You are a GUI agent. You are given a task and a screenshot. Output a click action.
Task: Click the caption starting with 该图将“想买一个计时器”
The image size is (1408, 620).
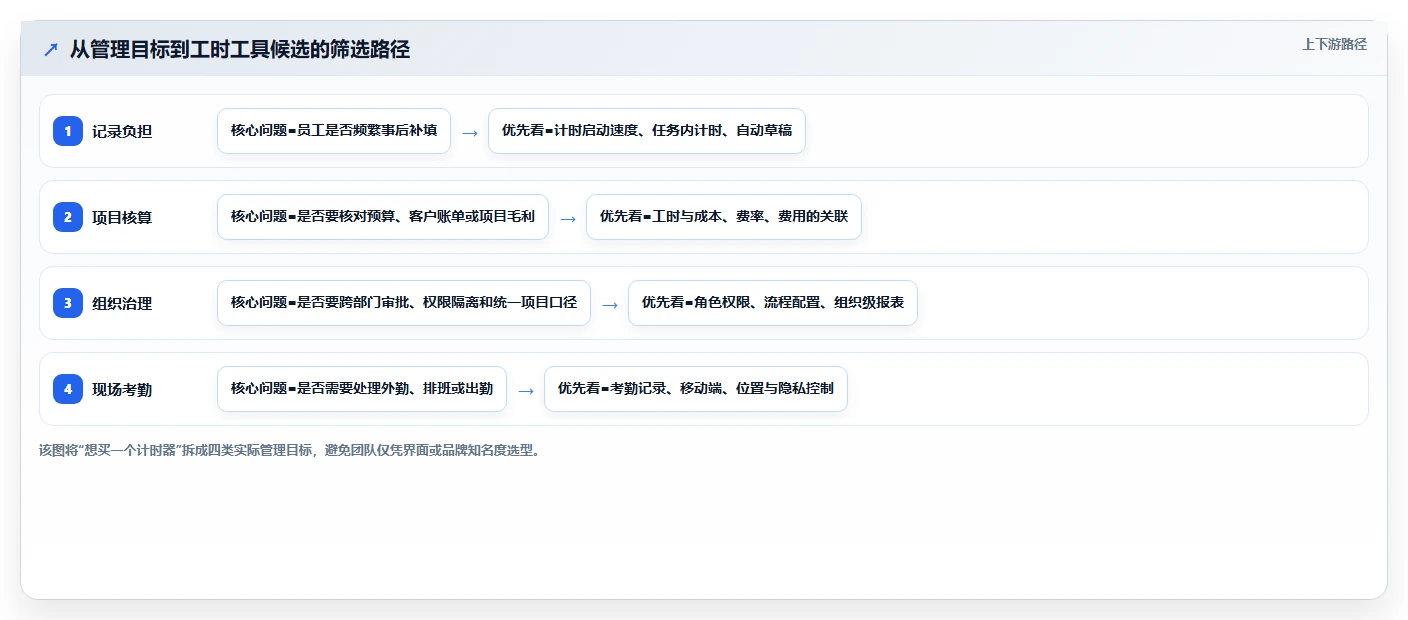point(292,450)
